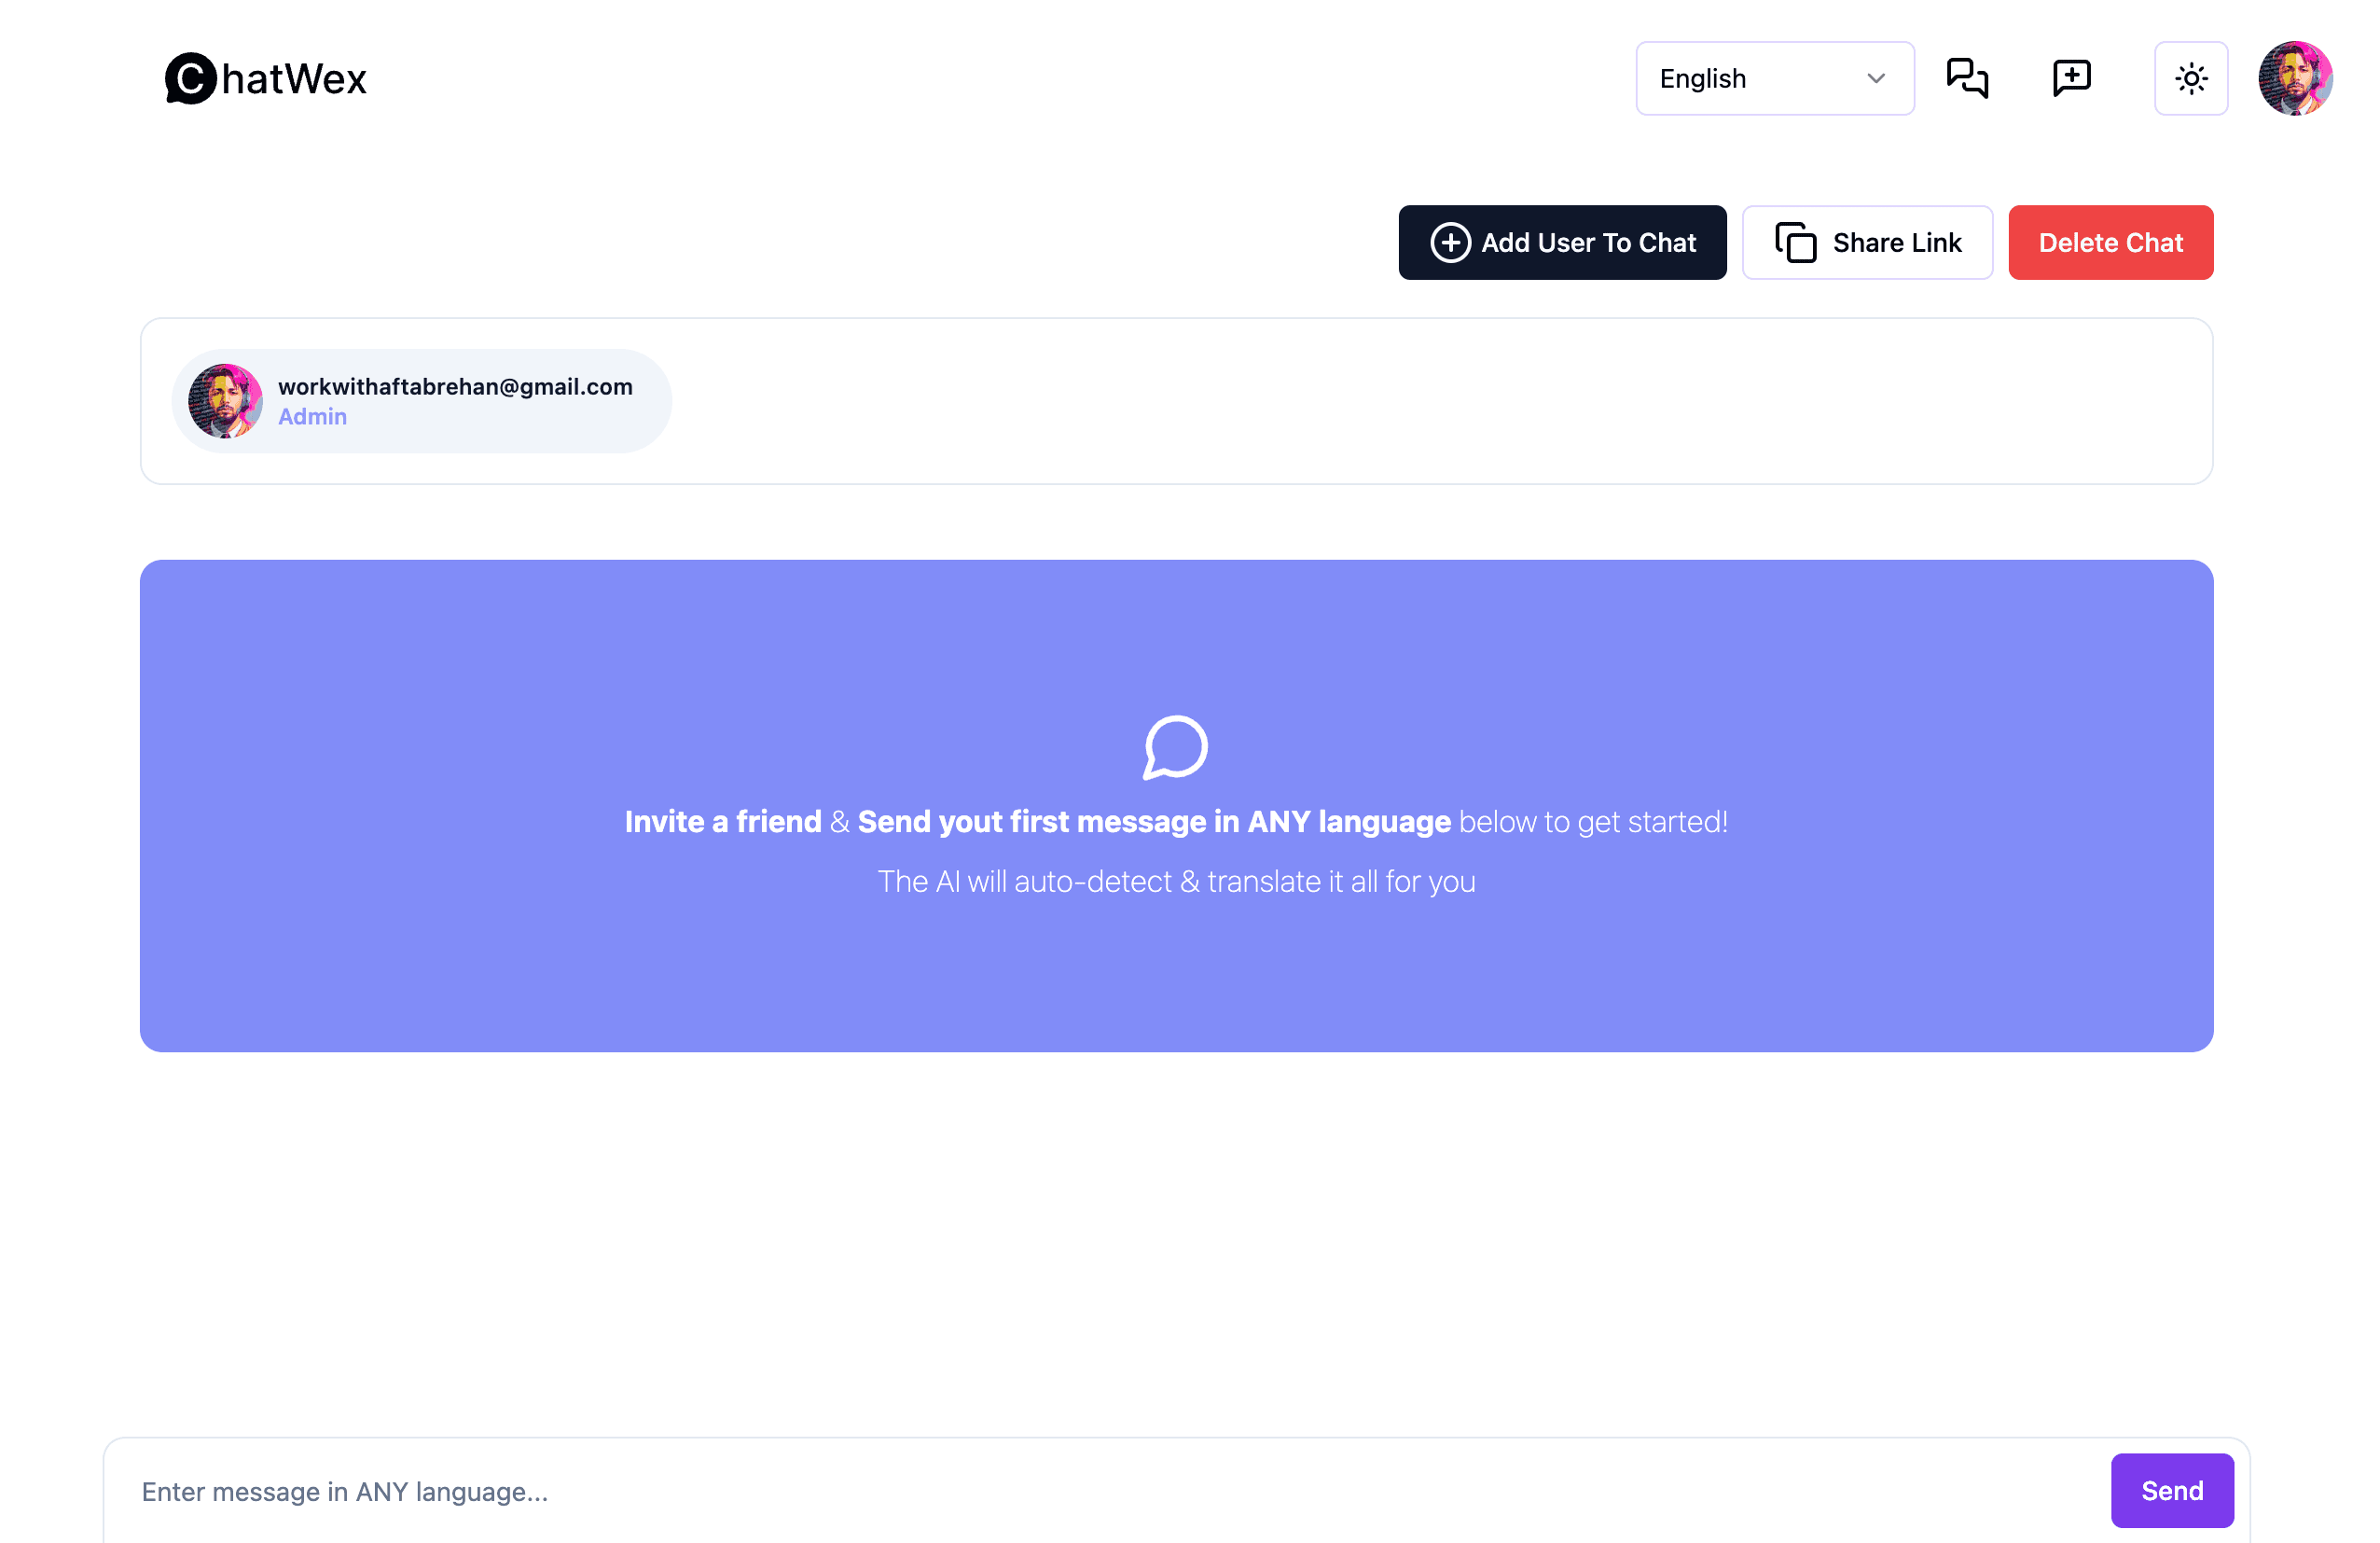
Task: Click the Admin user profile card
Action: point(420,401)
